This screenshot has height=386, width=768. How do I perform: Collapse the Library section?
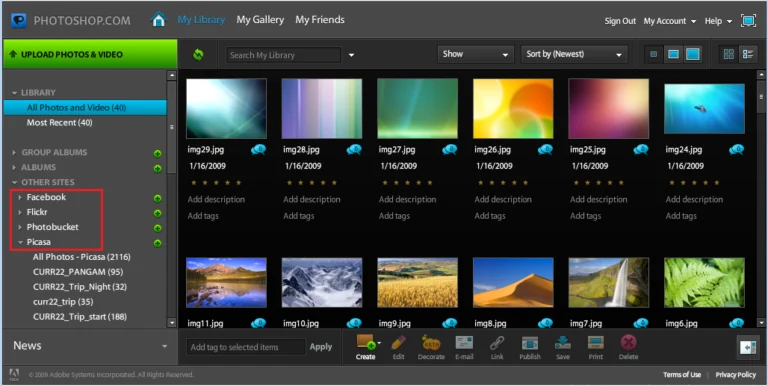(15, 93)
